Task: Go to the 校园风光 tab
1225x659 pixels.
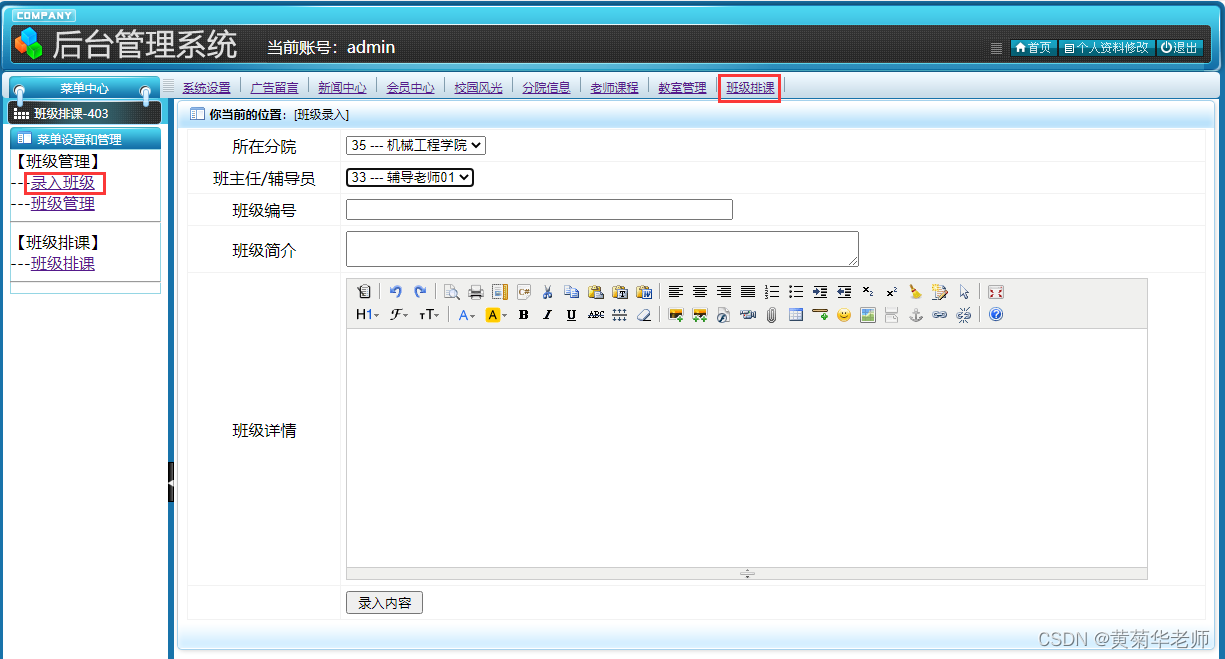Action: point(478,88)
